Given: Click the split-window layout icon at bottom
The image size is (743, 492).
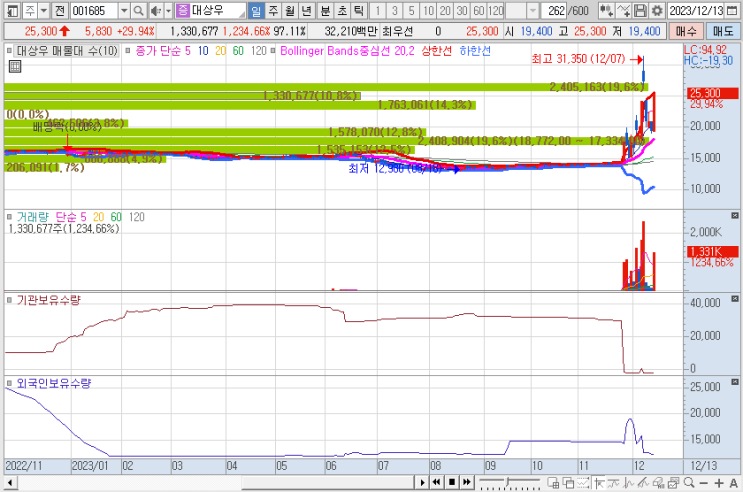Looking at the screenshot, I should [553, 483].
